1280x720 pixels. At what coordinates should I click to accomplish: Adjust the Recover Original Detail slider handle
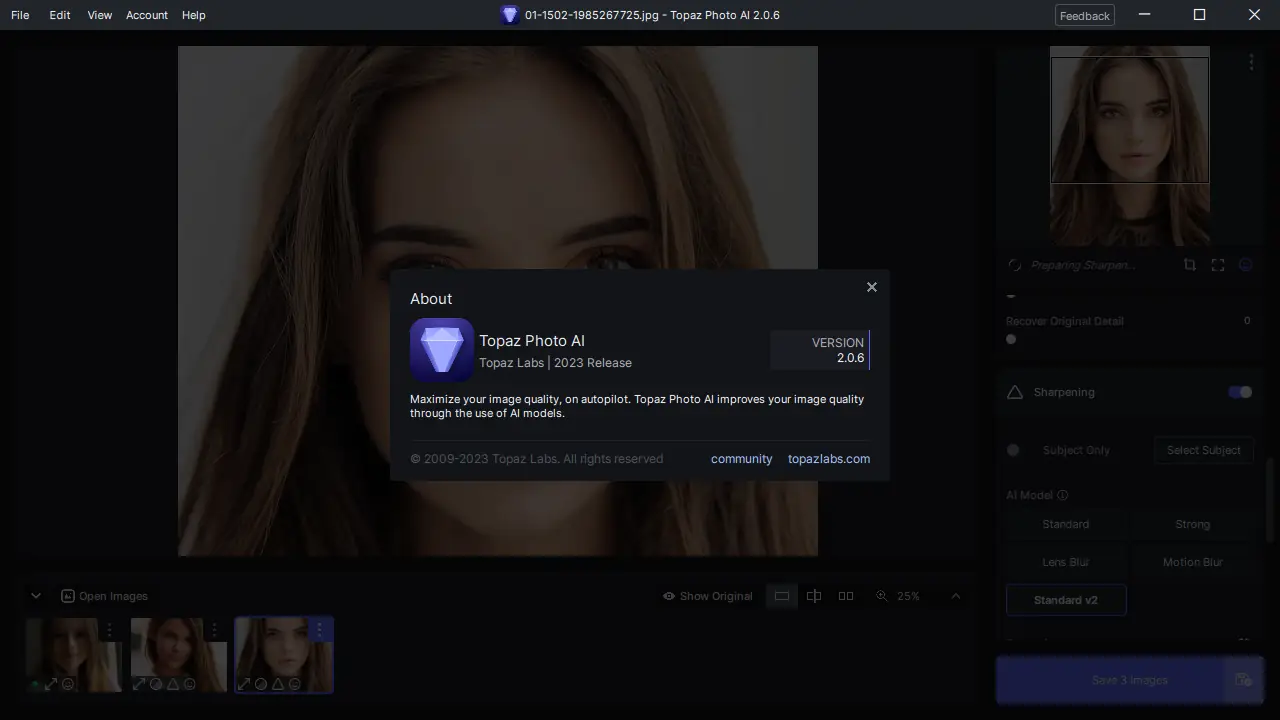tap(1011, 339)
